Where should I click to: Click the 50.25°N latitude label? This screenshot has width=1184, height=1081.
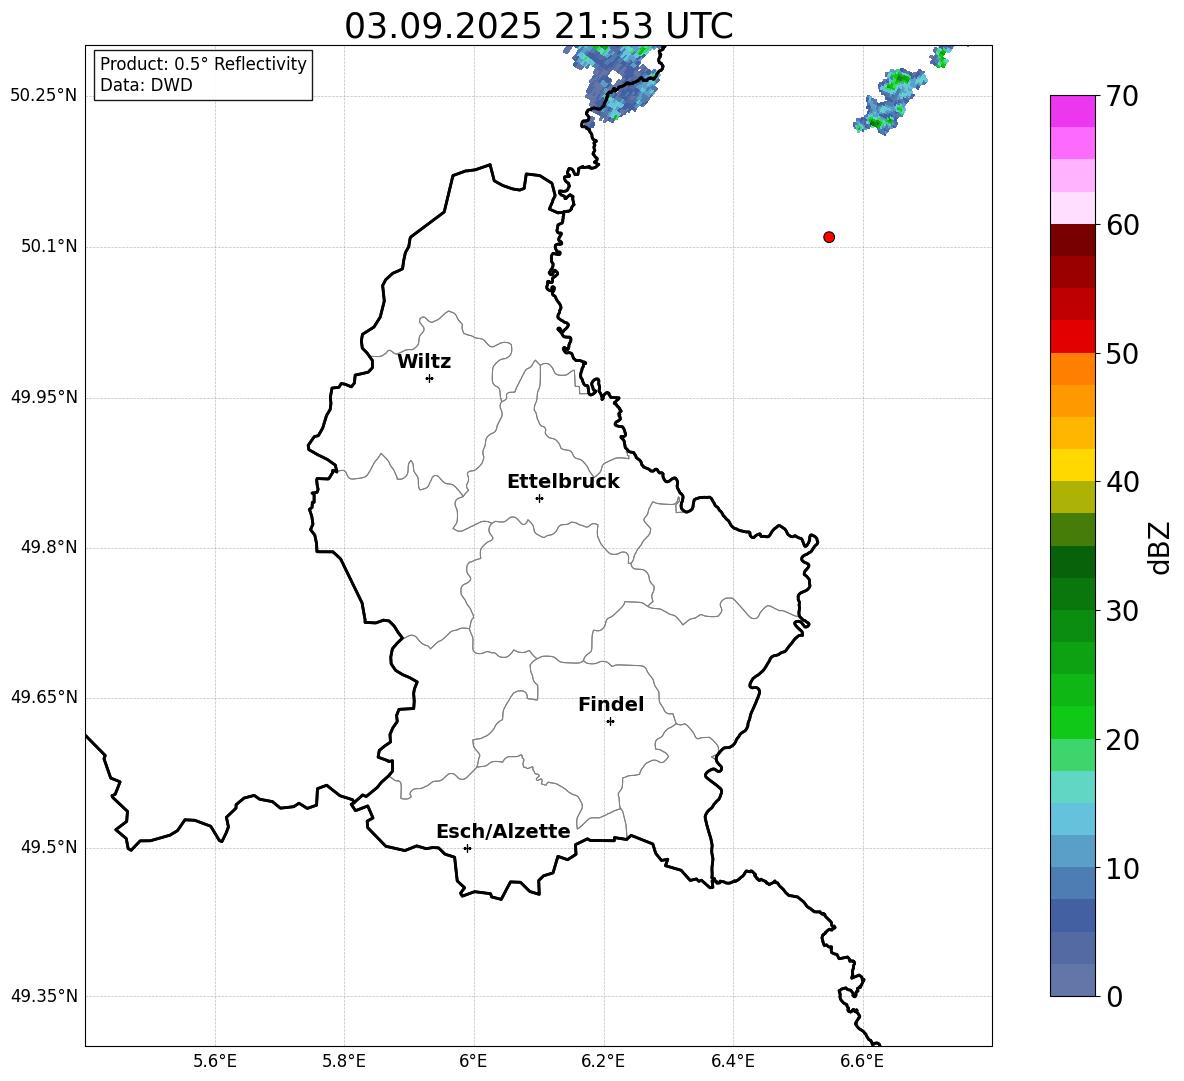[x=44, y=96]
